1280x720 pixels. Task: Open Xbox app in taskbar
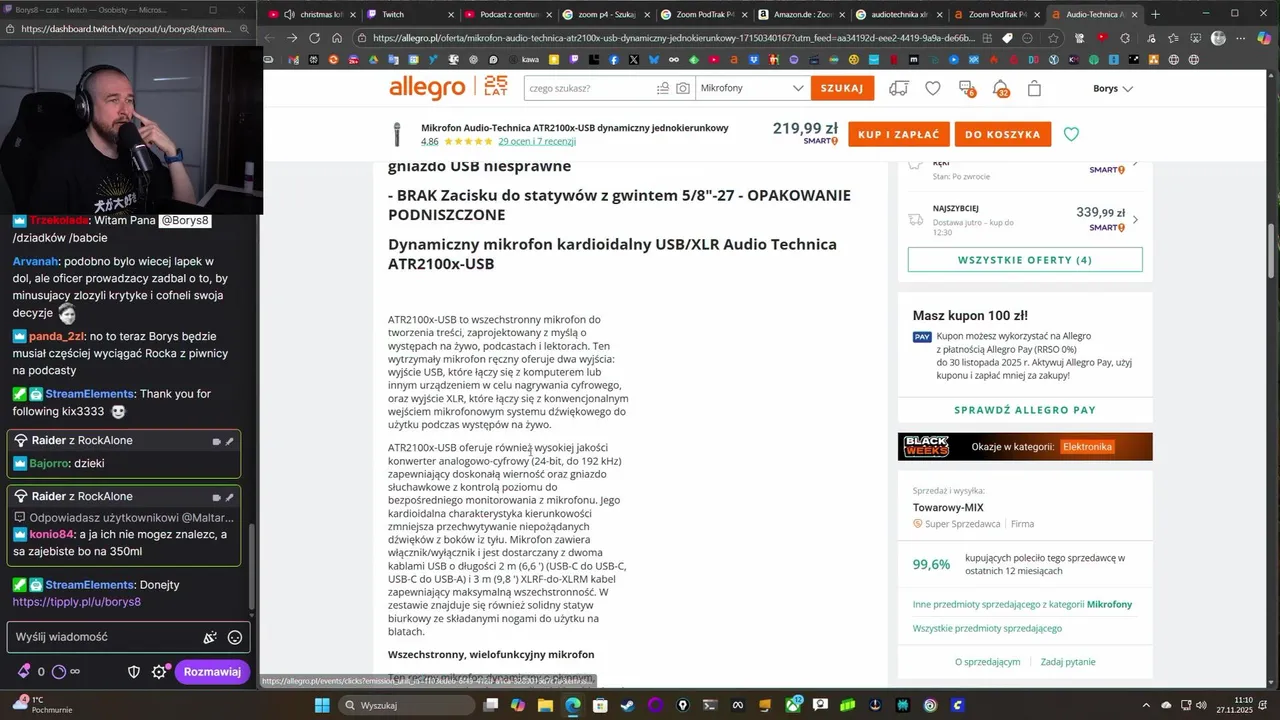[793, 705]
